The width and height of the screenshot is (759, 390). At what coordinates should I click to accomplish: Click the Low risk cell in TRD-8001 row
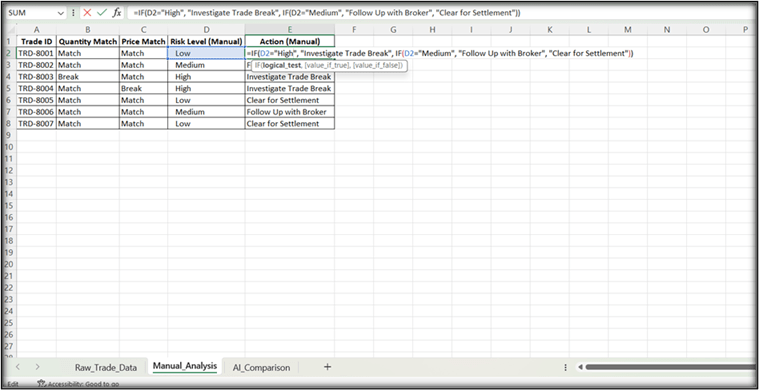tap(206, 53)
